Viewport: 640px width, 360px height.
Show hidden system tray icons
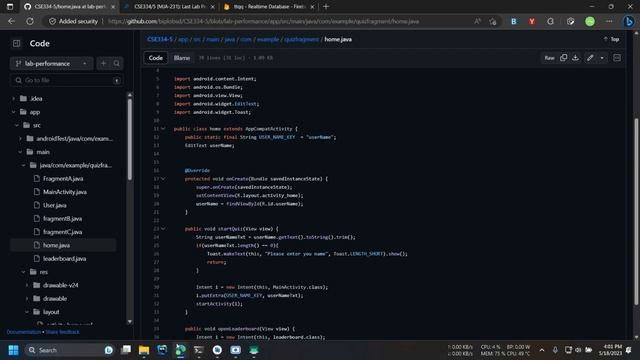[x=542, y=350]
